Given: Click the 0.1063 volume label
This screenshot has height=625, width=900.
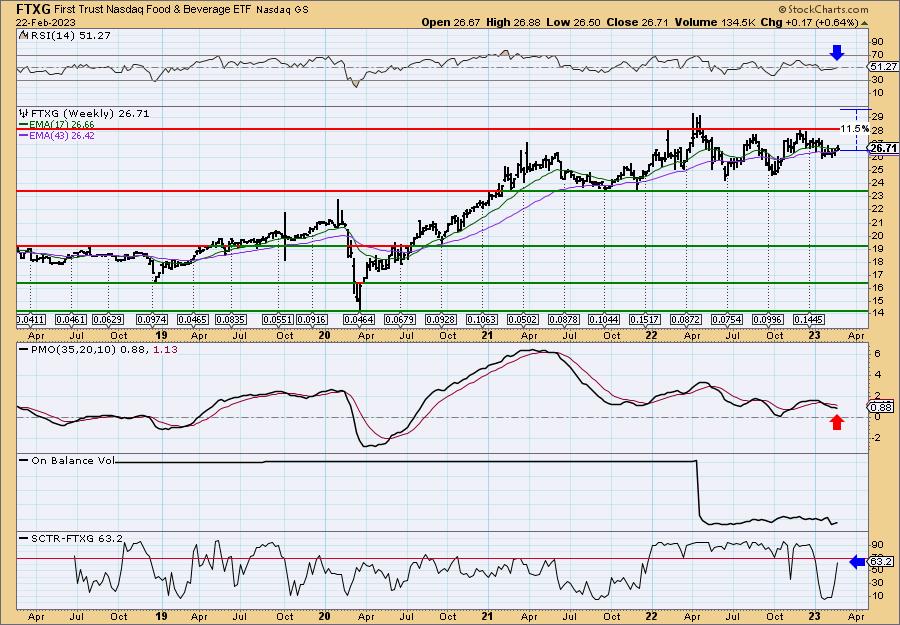Looking at the screenshot, I should [x=482, y=319].
